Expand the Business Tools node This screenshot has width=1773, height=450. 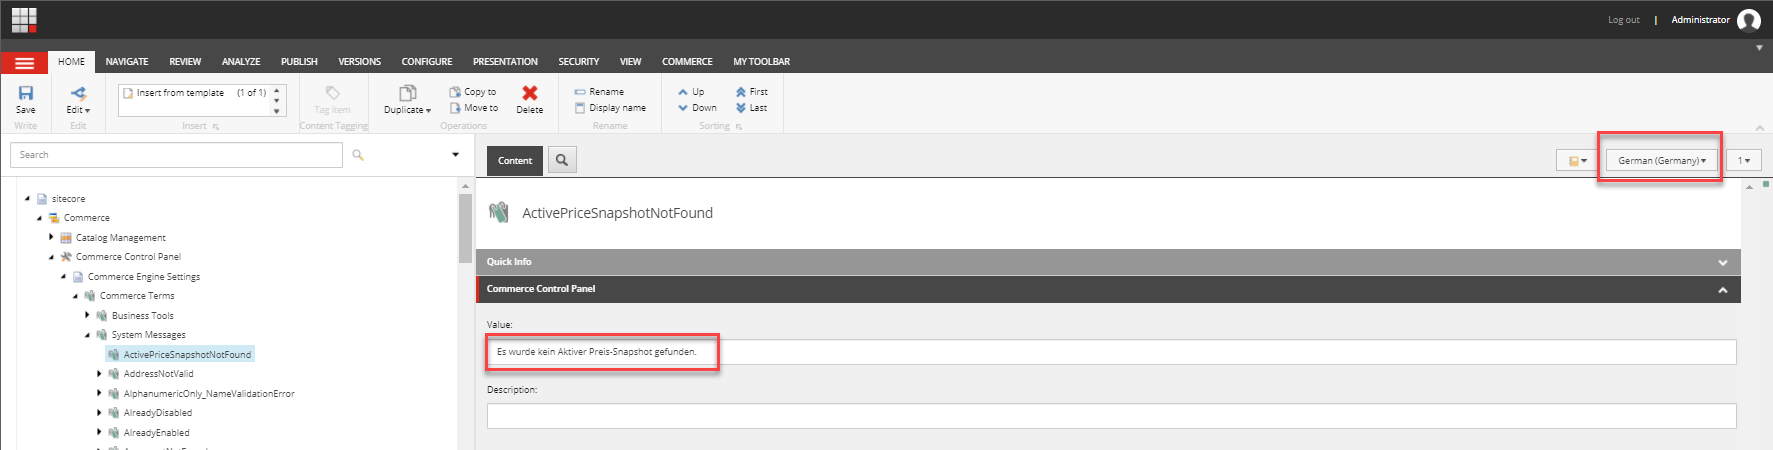[88, 315]
